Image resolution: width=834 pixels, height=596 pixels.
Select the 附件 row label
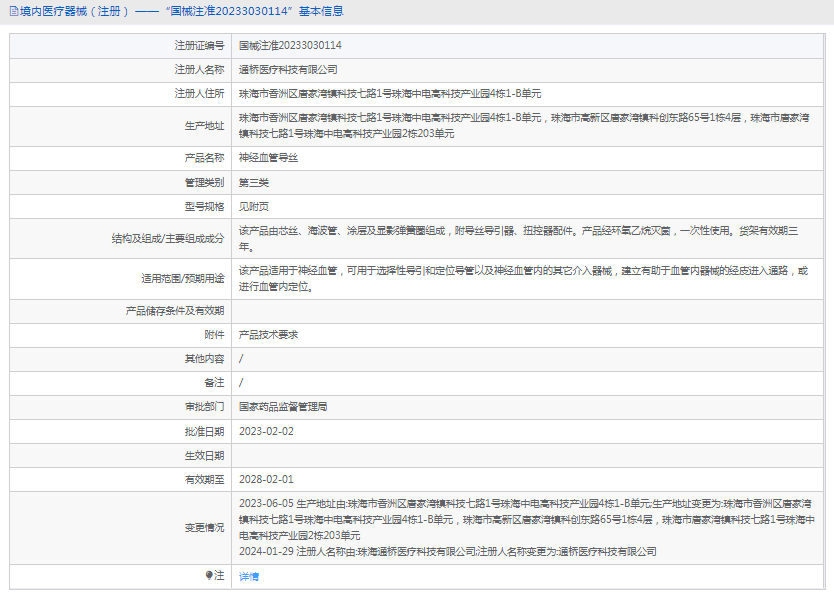pos(214,335)
